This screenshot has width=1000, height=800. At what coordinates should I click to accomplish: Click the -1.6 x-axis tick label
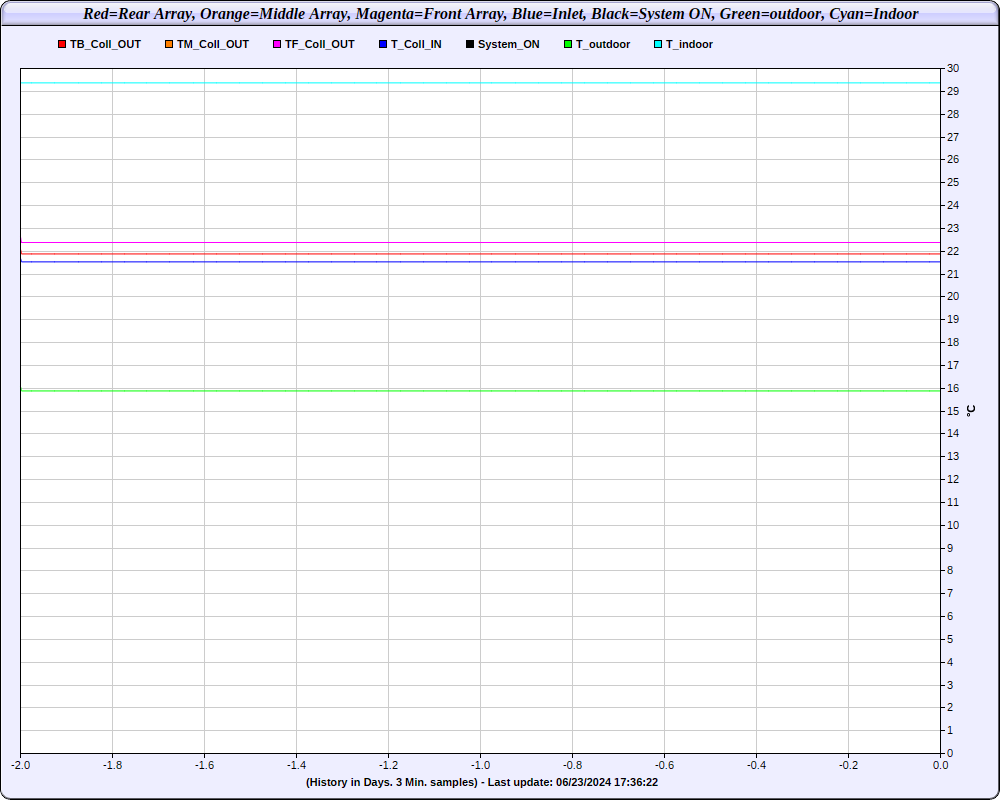pos(204,765)
